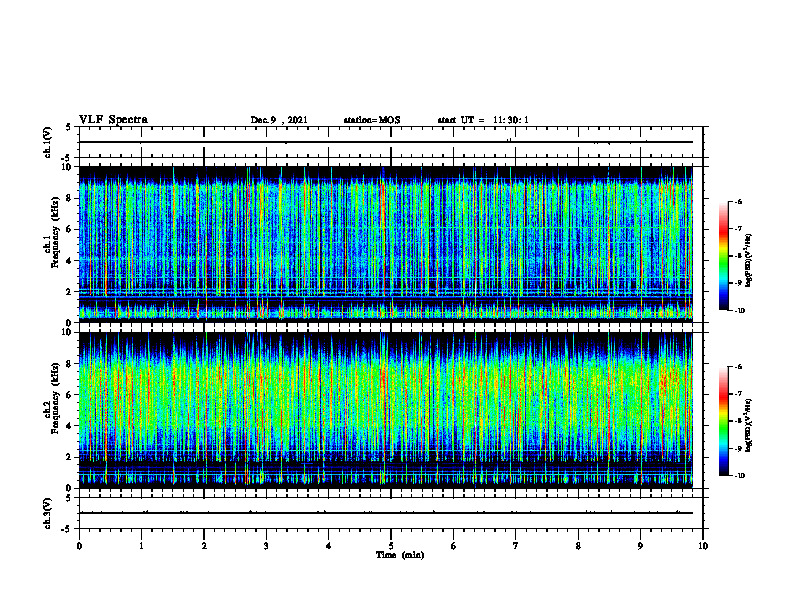Select the ch.2 "Frequency (kHz)" axis label
792x612 pixels.
(x=57, y=398)
